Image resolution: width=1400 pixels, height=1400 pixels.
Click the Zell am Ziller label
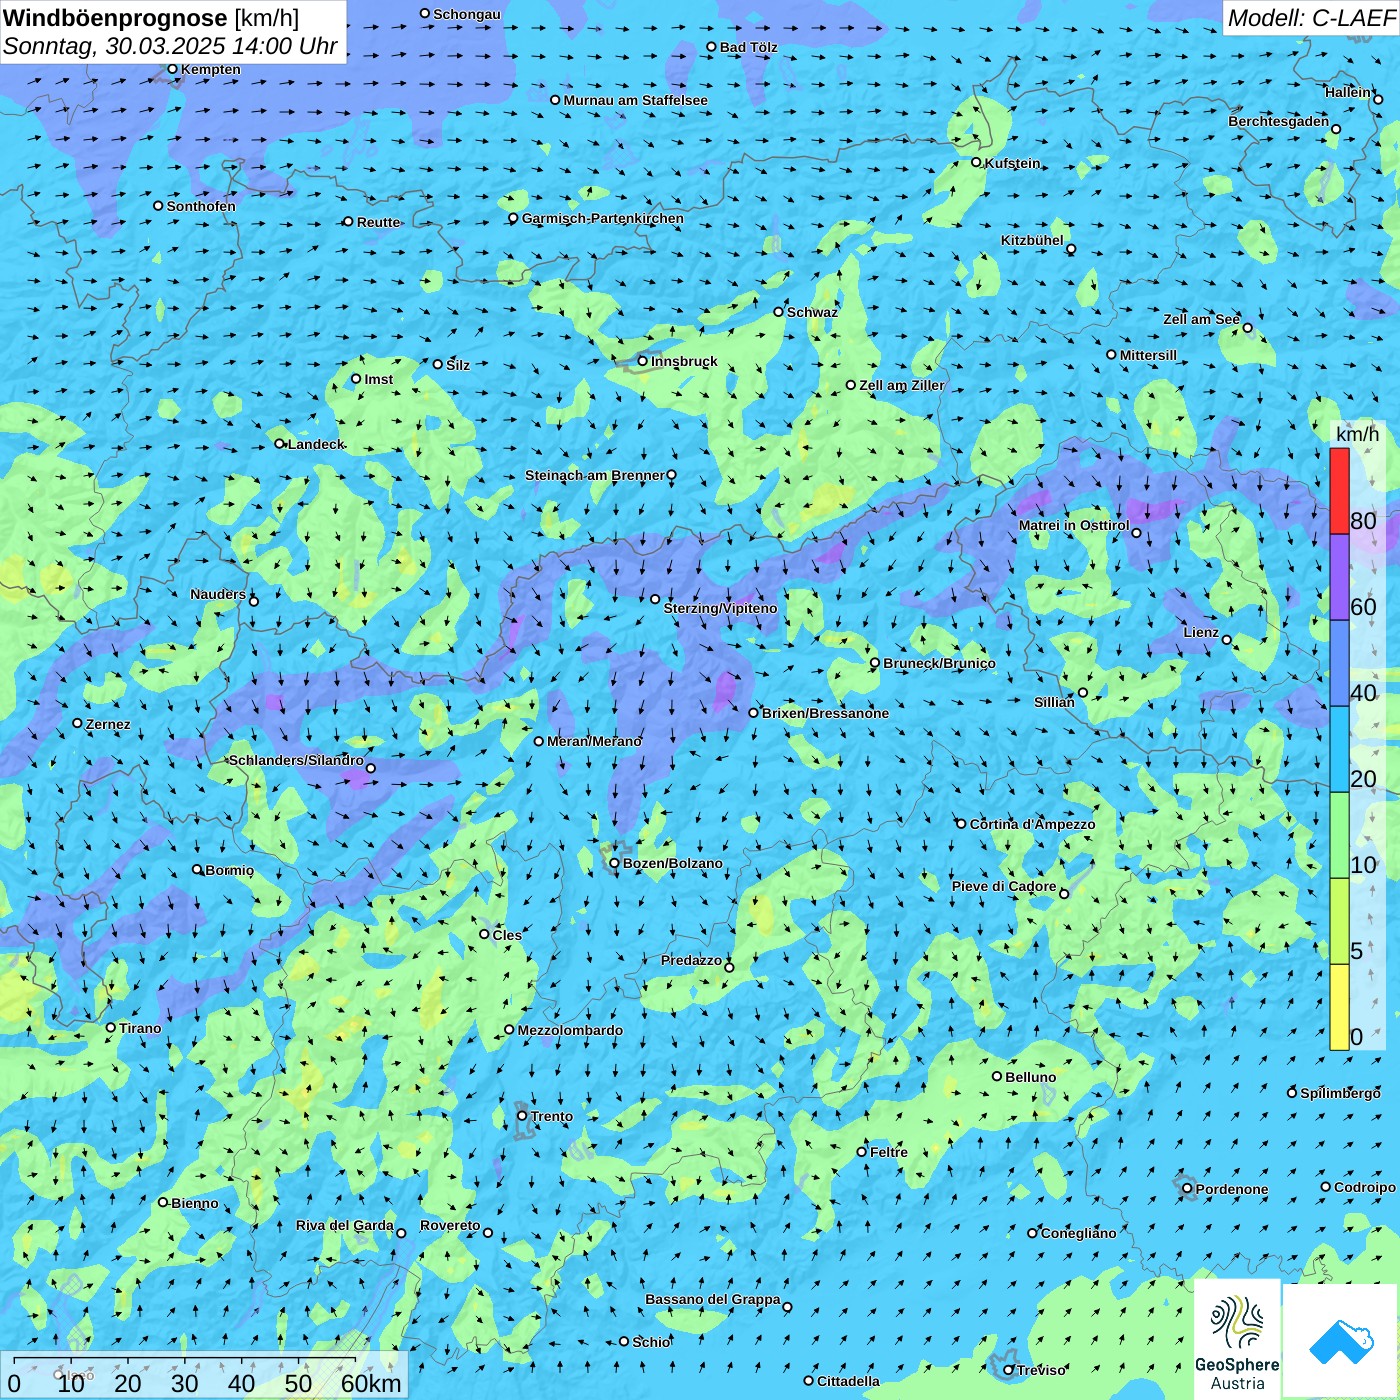point(901,385)
